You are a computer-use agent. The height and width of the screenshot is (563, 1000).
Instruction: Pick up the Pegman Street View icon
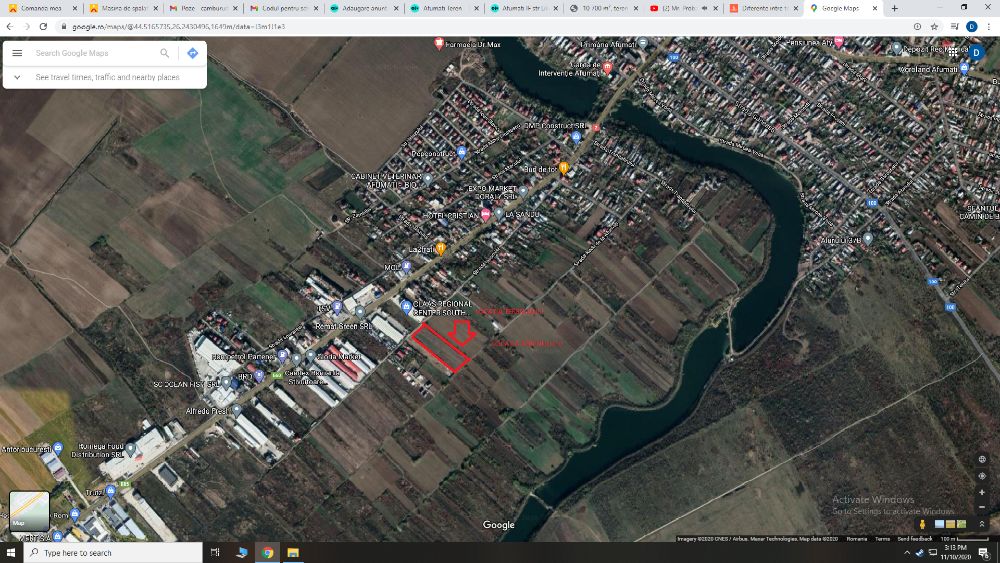[x=922, y=524]
